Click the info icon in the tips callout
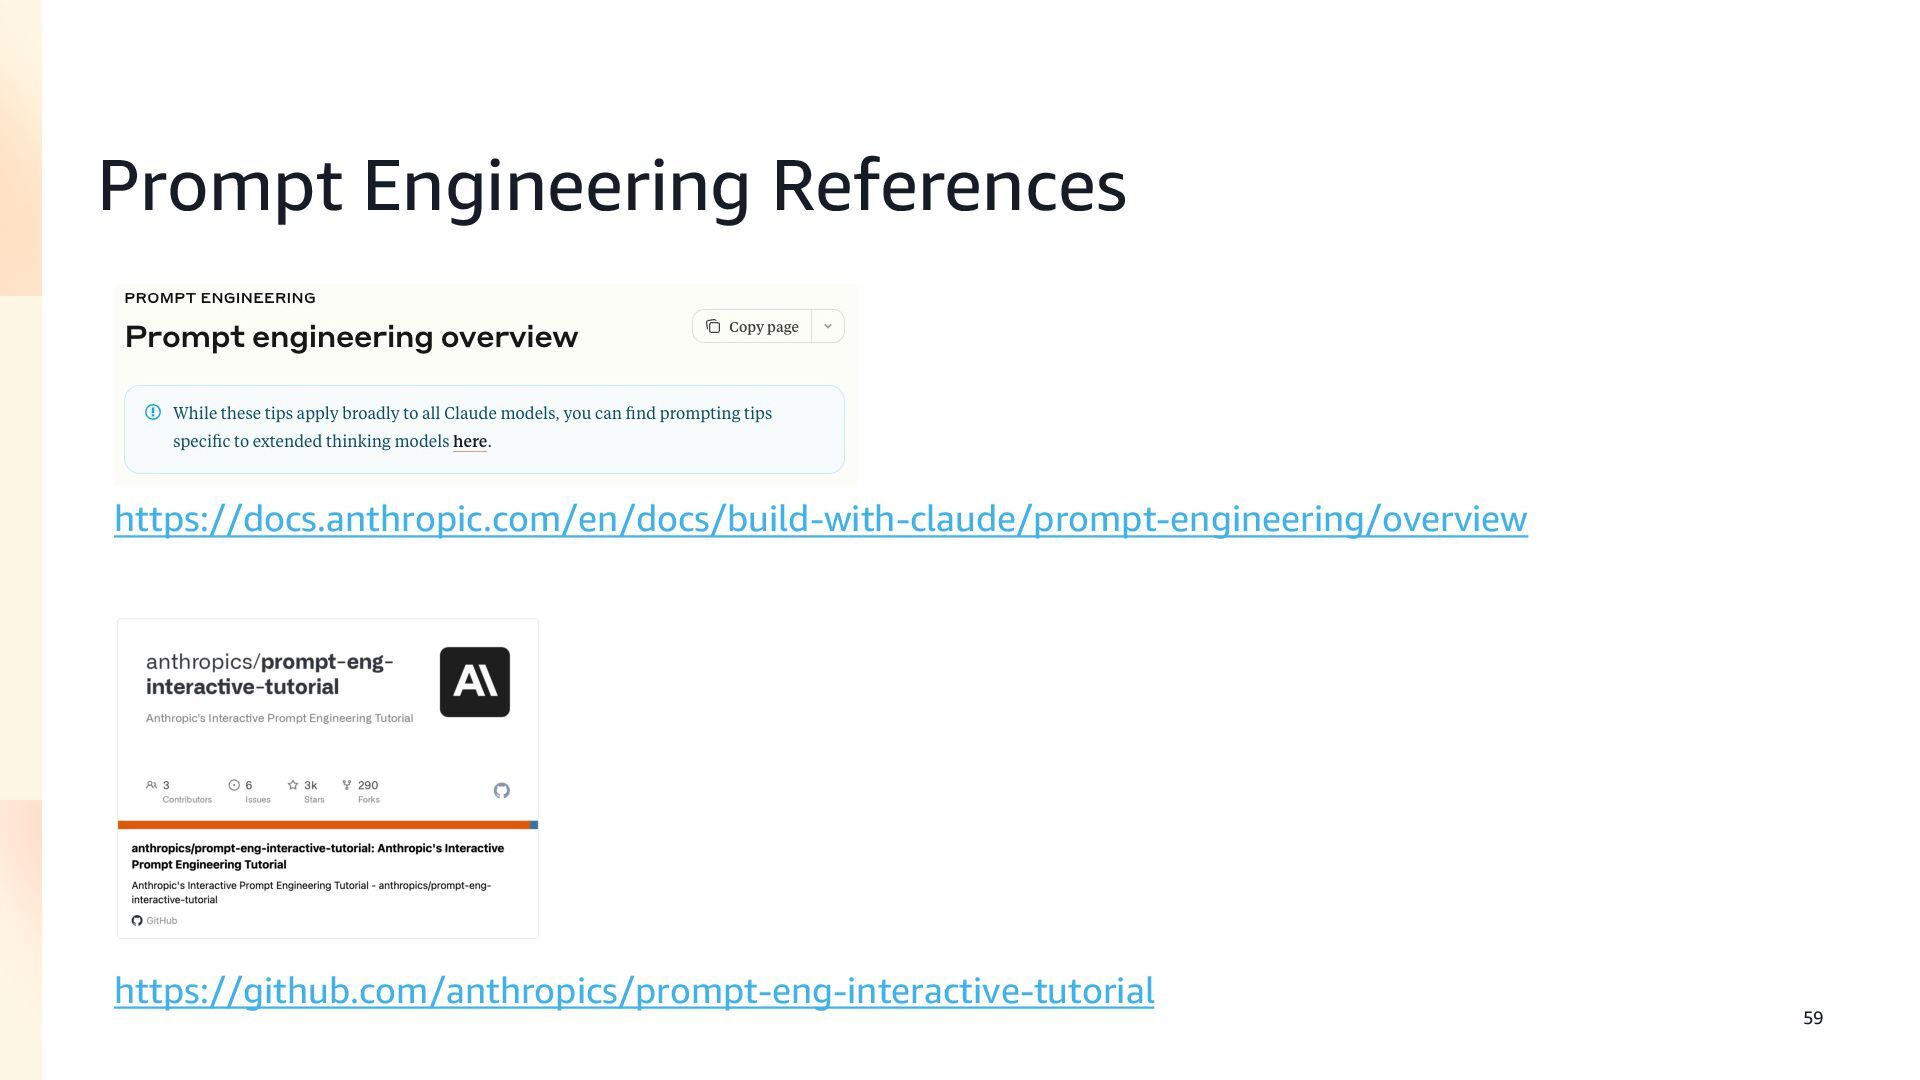This screenshot has width=1920, height=1080. coord(153,412)
